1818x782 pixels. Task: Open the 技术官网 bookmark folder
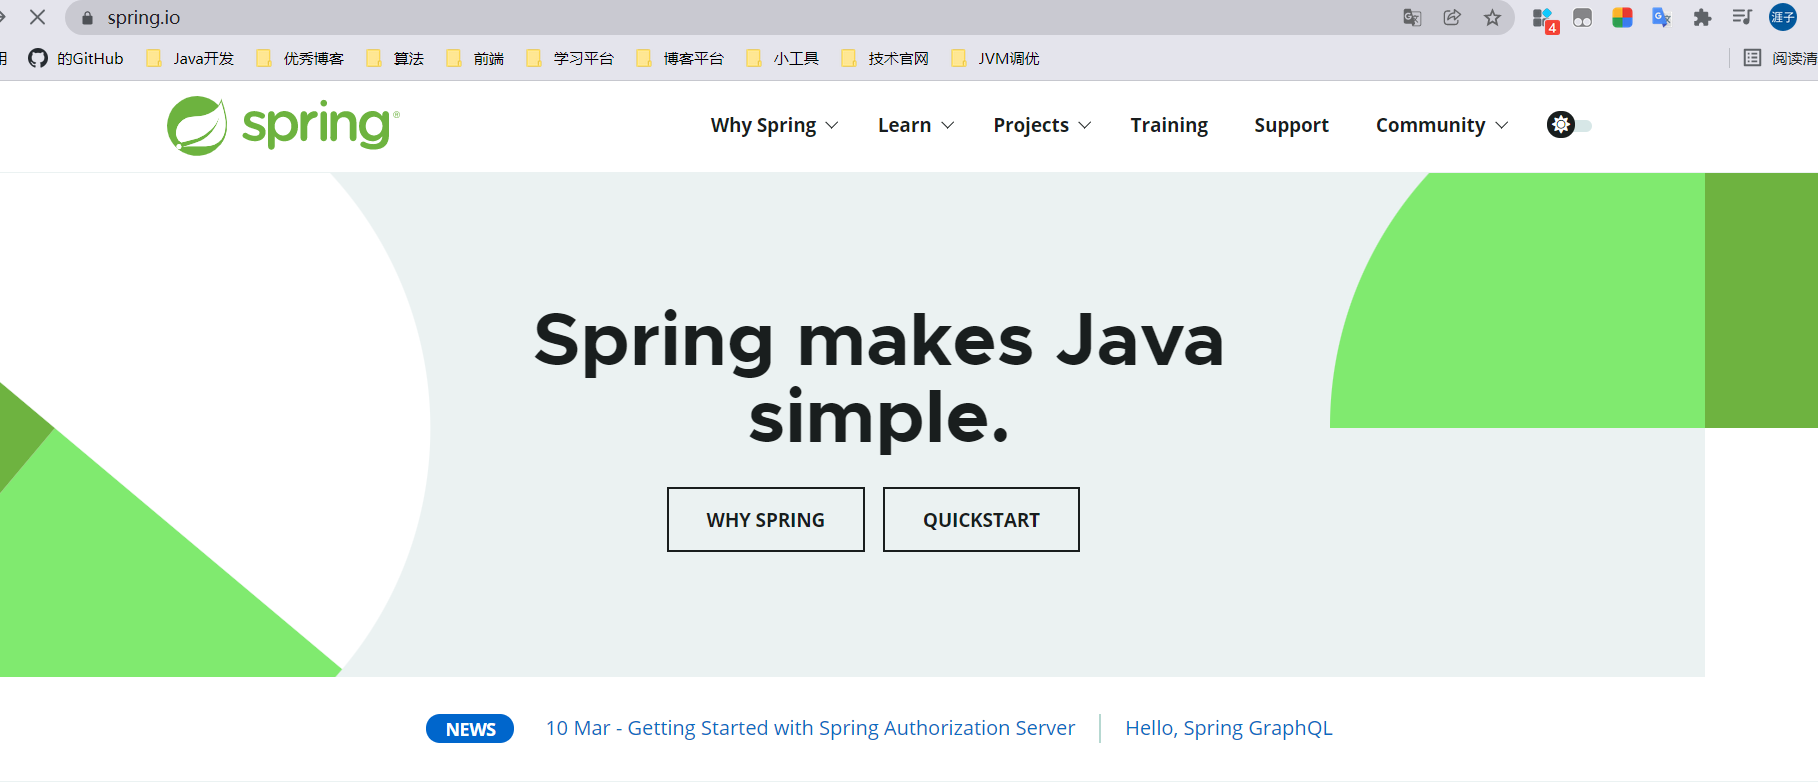[x=885, y=58]
